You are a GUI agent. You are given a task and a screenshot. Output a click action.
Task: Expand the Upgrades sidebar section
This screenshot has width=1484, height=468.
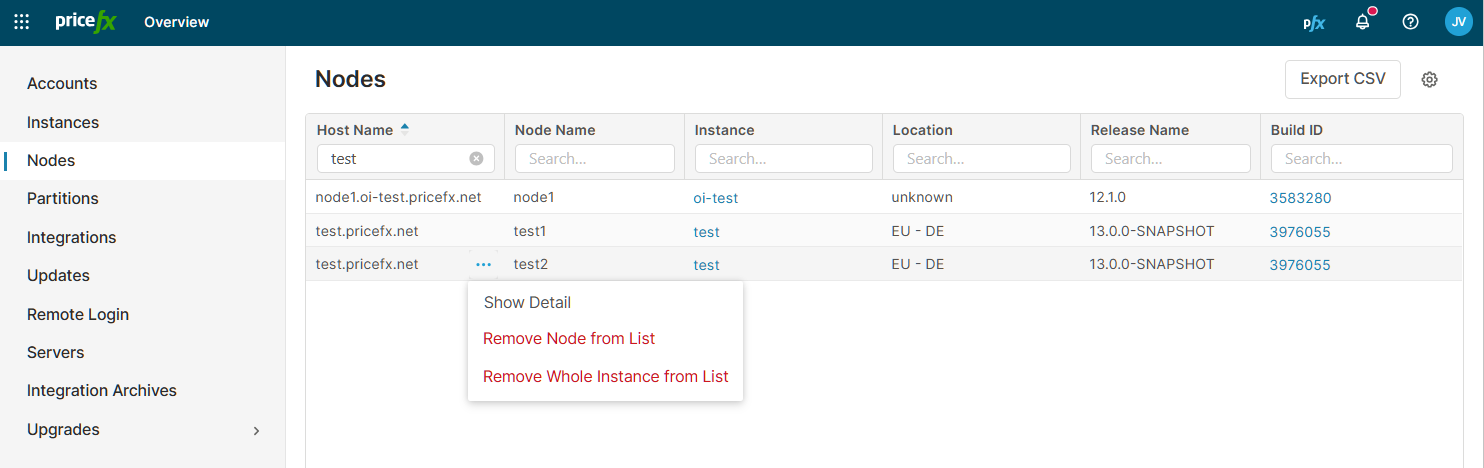[x=256, y=431]
